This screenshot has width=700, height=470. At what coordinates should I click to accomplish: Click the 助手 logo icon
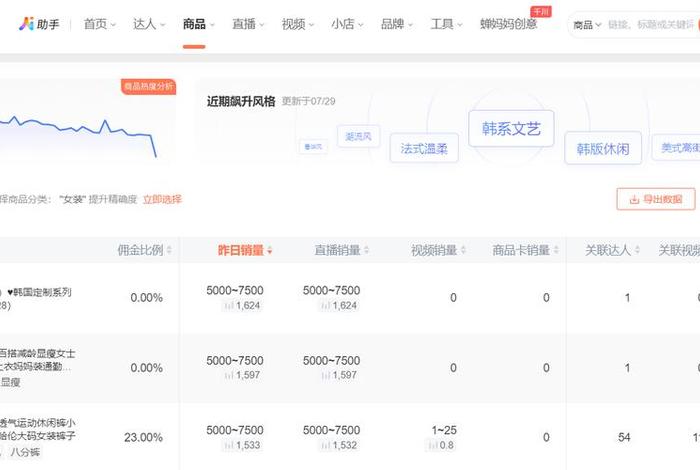(x=26, y=24)
